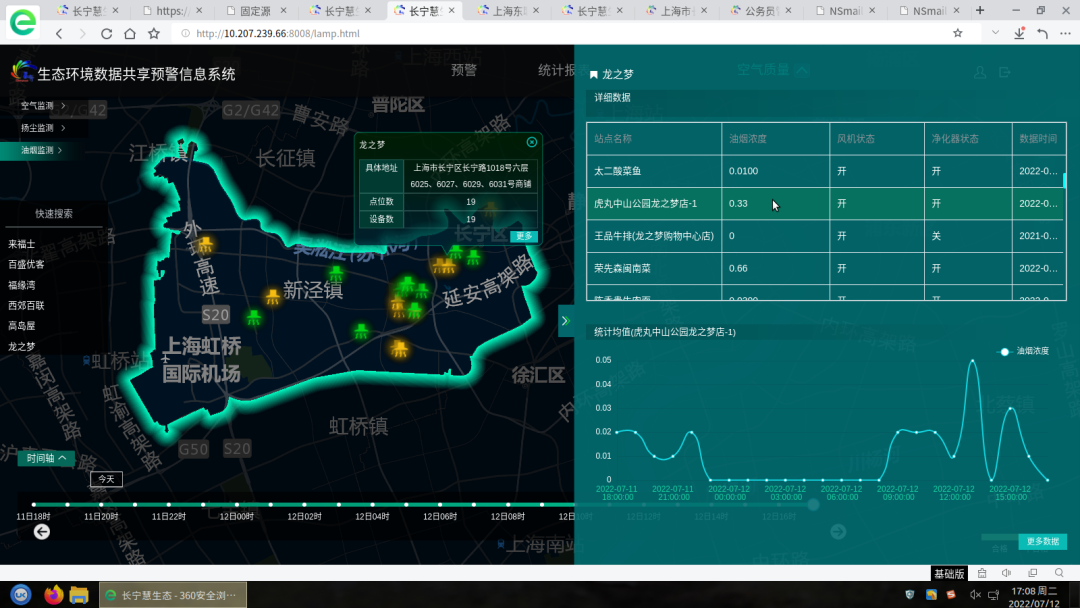Switch to the 公务员 browser tab
1080x608 pixels.
click(x=760, y=11)
